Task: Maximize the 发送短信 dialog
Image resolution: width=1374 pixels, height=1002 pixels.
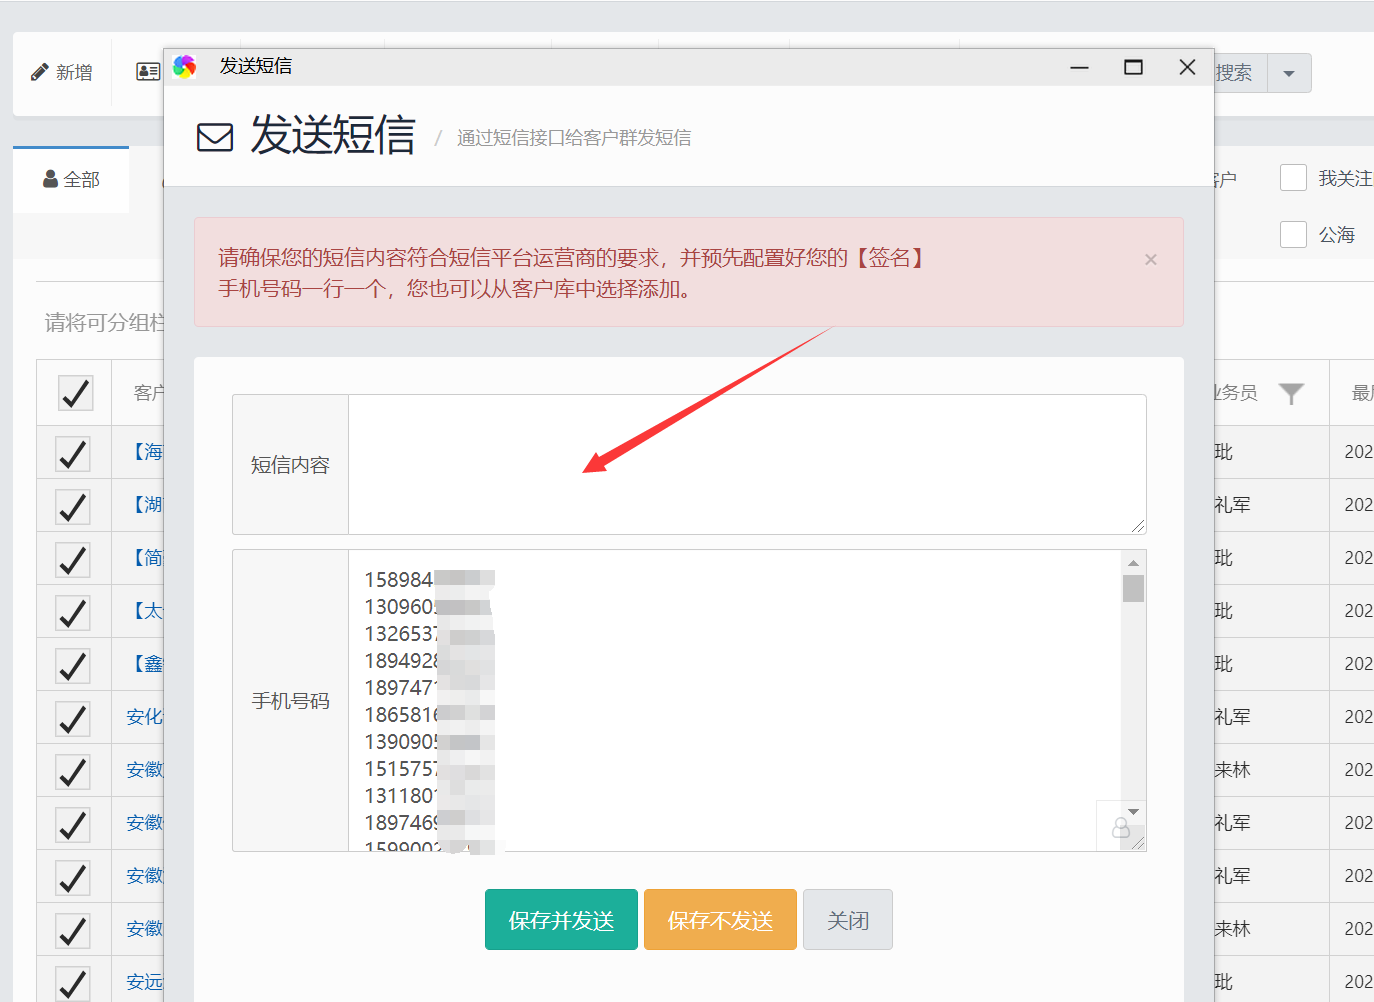Action: 1133,67
